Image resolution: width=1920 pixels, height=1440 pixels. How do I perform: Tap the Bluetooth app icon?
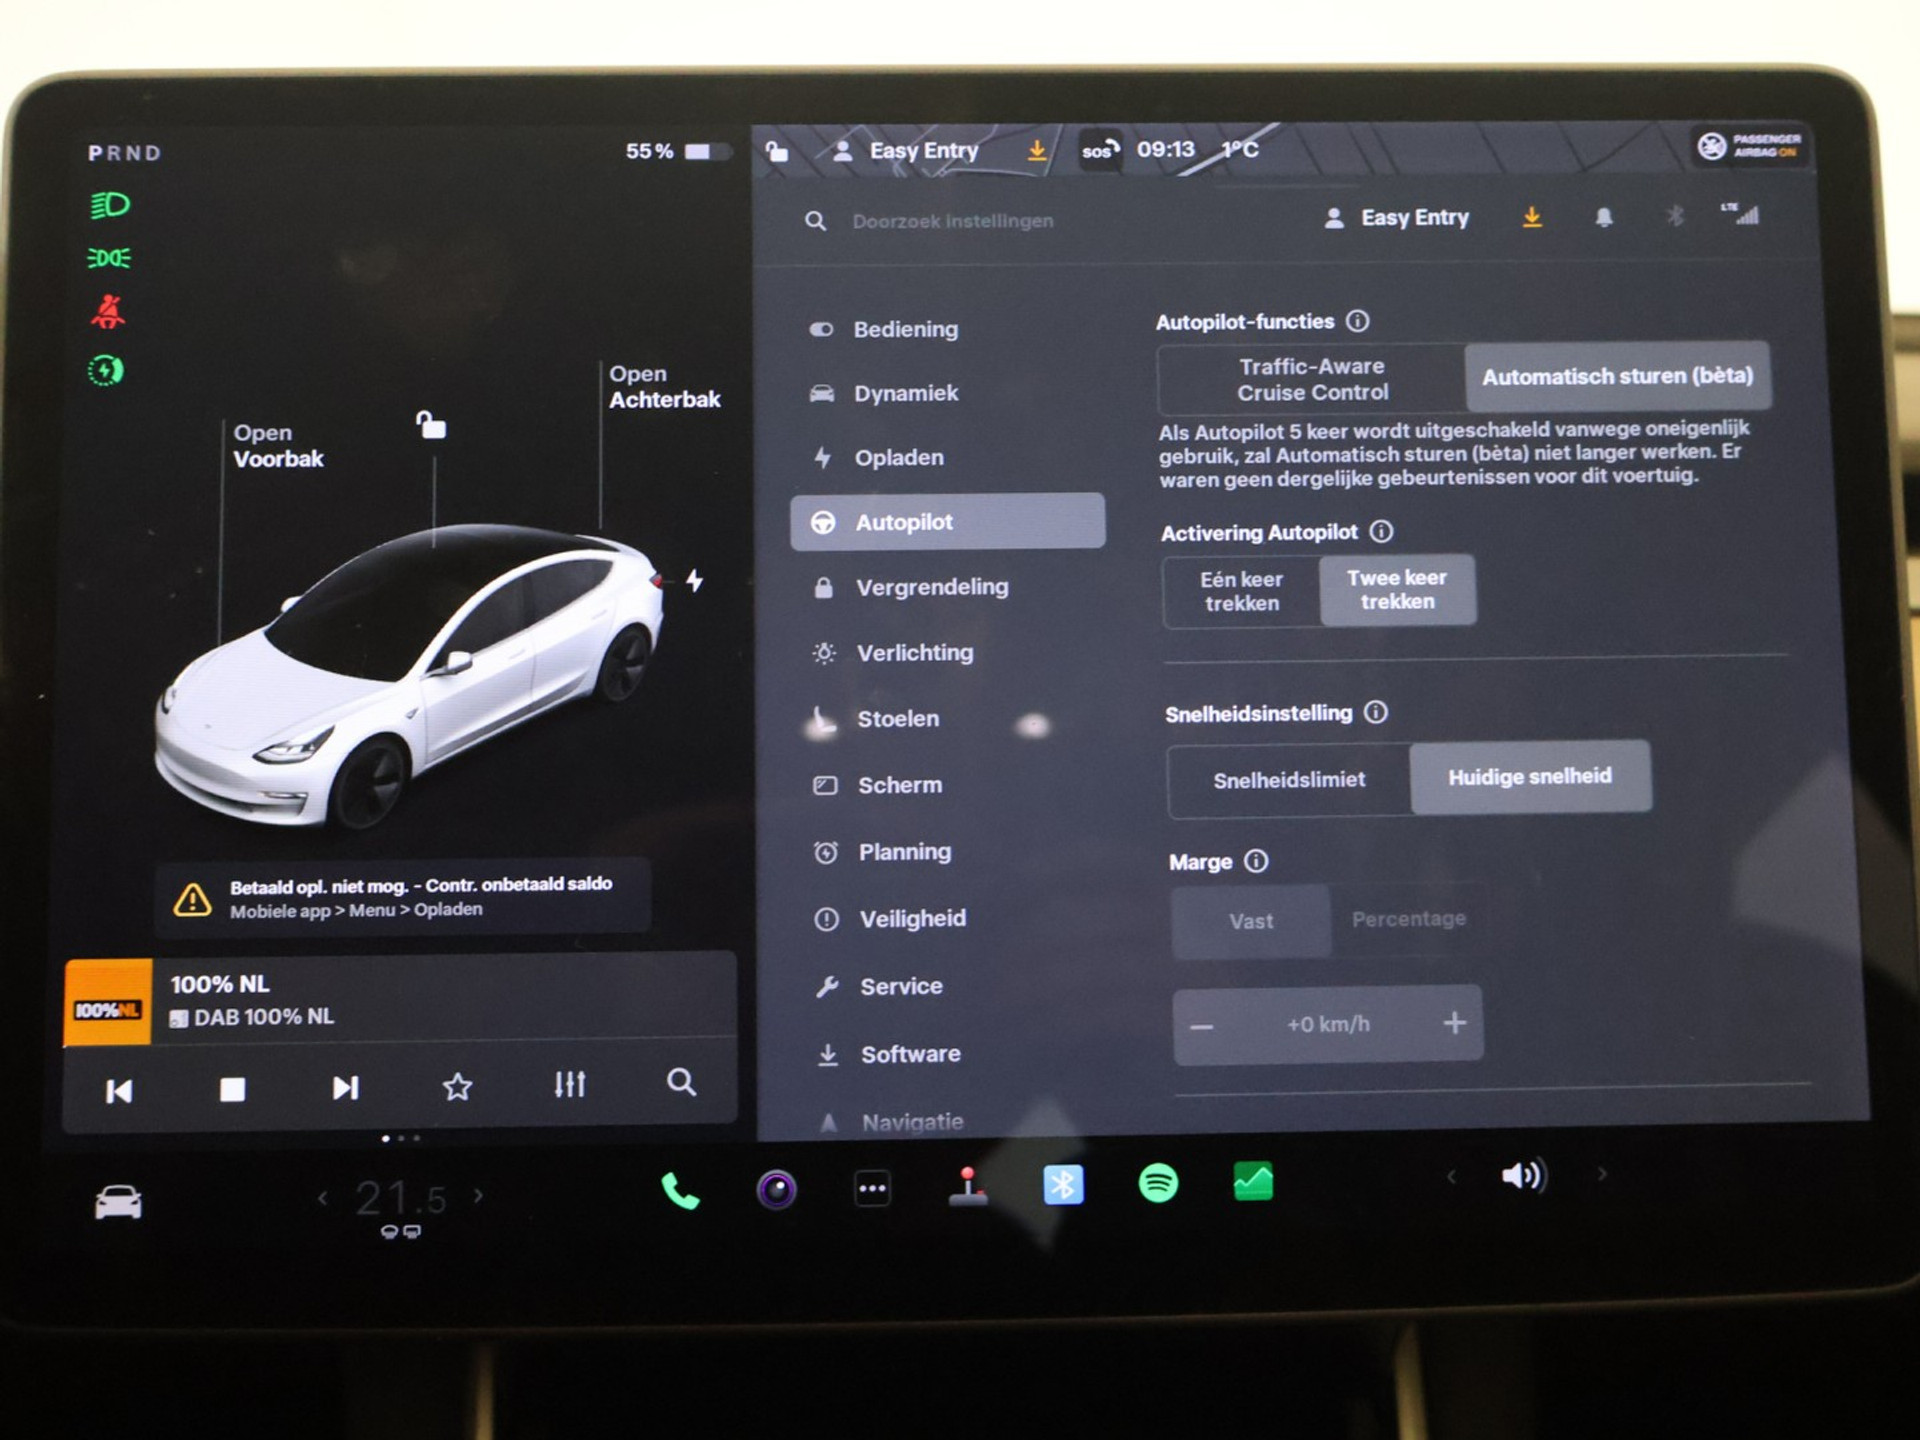1063,1185
